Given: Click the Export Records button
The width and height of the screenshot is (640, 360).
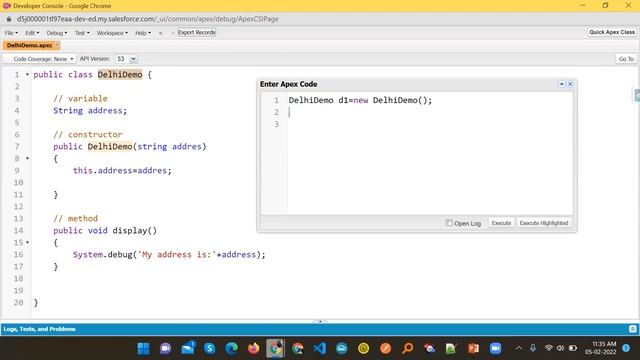Looking at the screenshot, I should coord(196,32).
